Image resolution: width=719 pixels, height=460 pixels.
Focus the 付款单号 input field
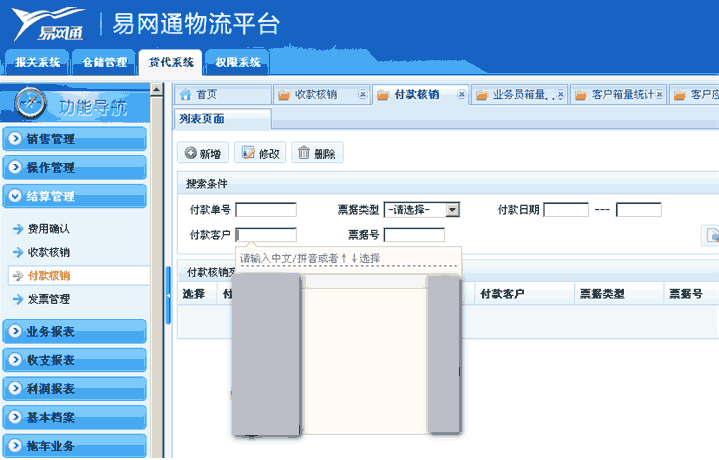click(266, 210)
